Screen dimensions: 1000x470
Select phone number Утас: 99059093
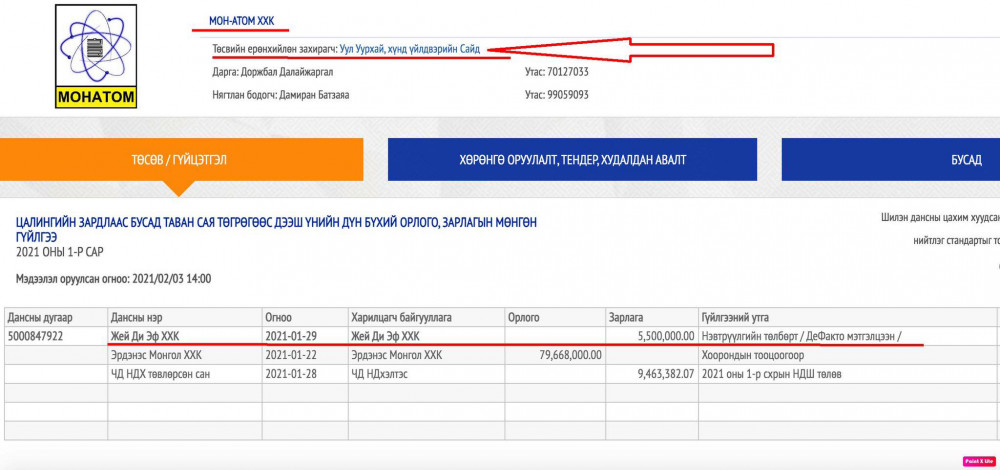556,95
